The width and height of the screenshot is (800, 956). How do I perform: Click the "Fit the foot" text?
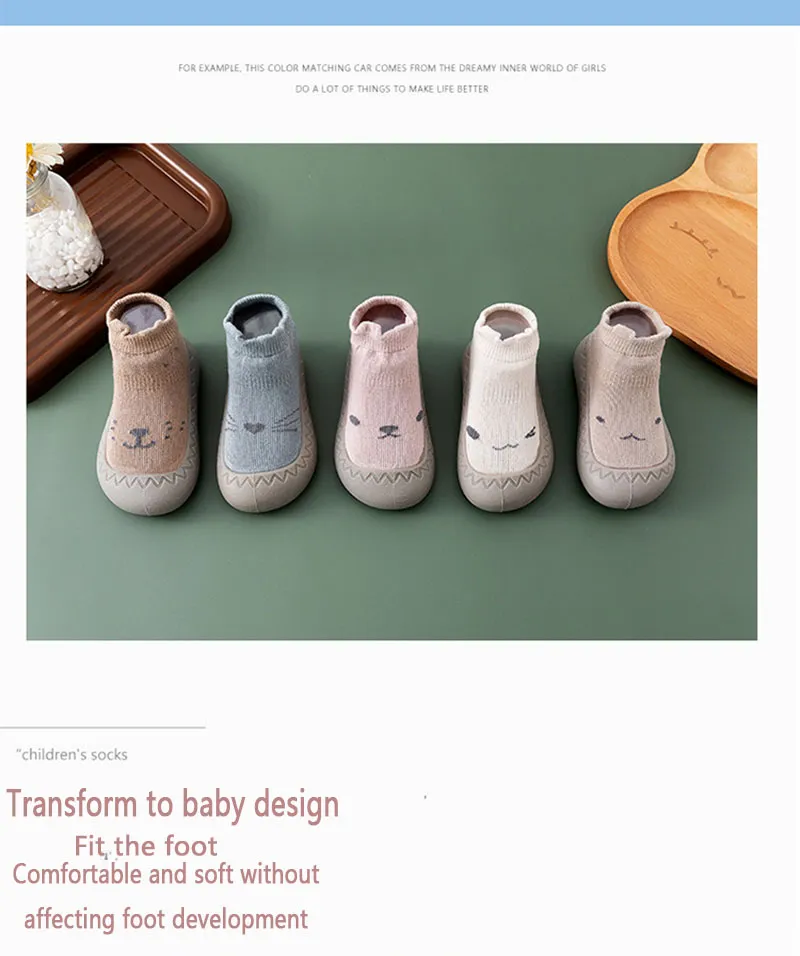click(146, 846)
